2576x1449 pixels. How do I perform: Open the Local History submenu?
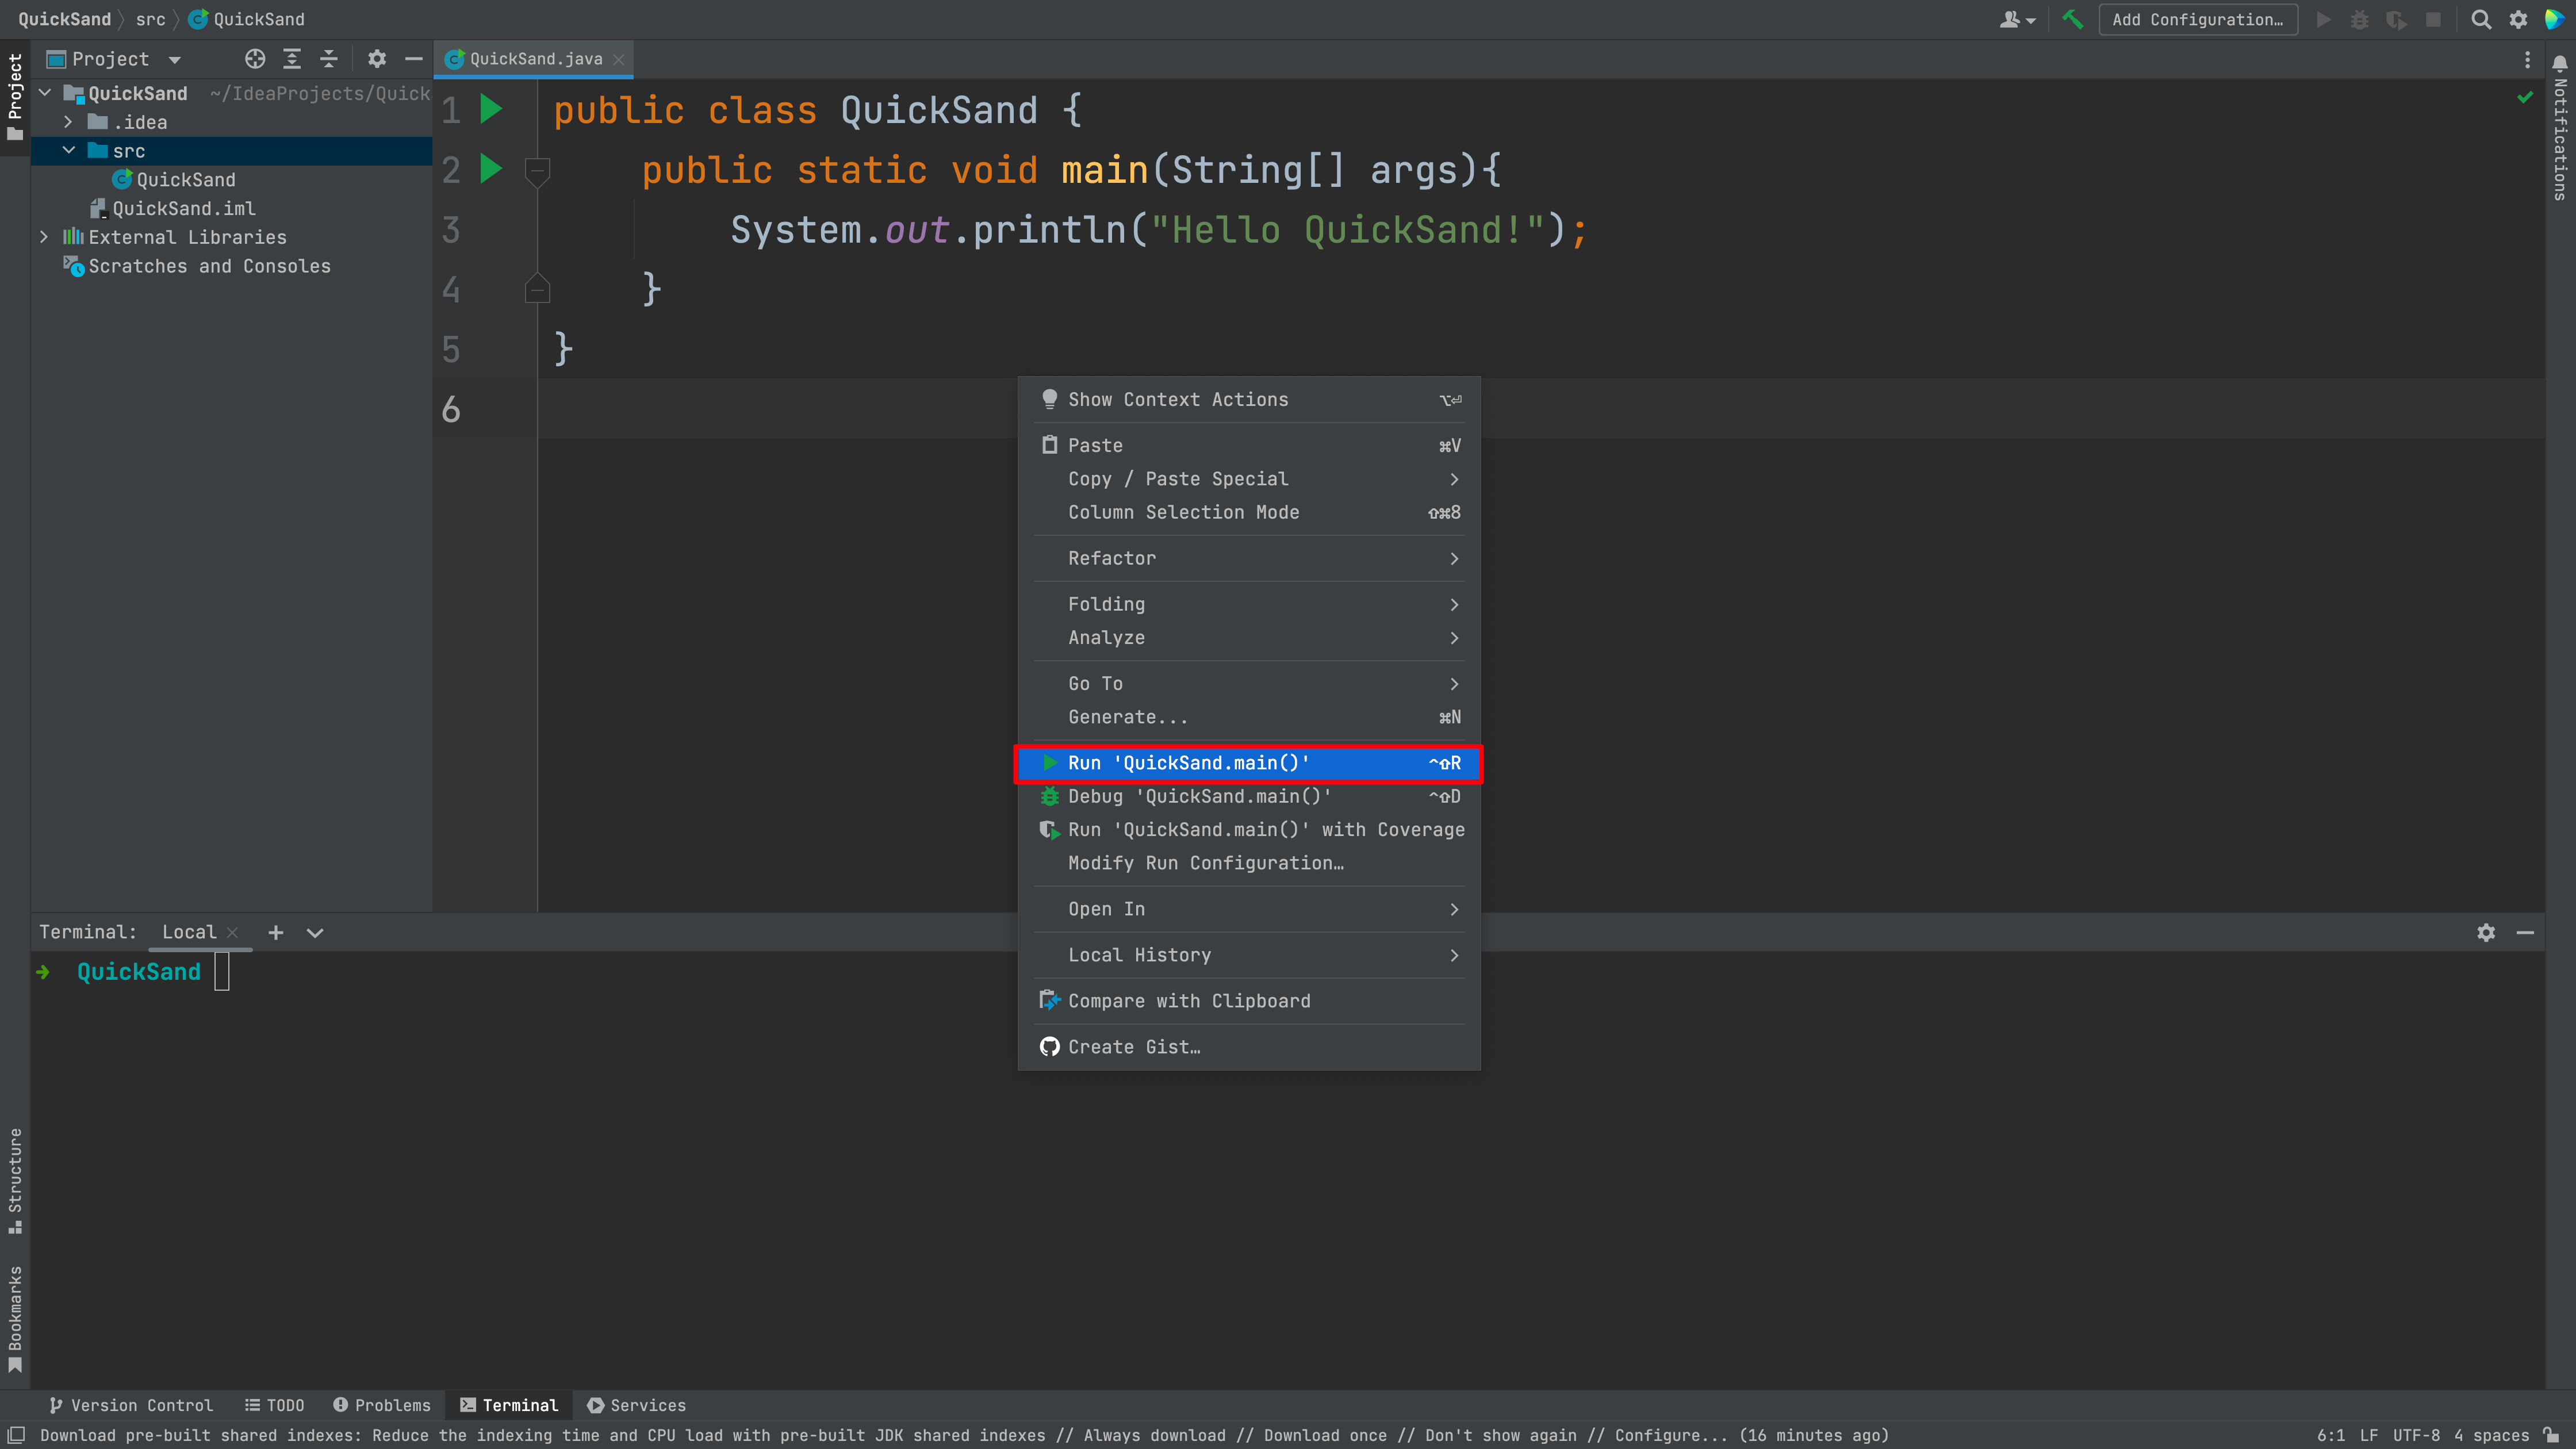click(x=1249, y=955)
